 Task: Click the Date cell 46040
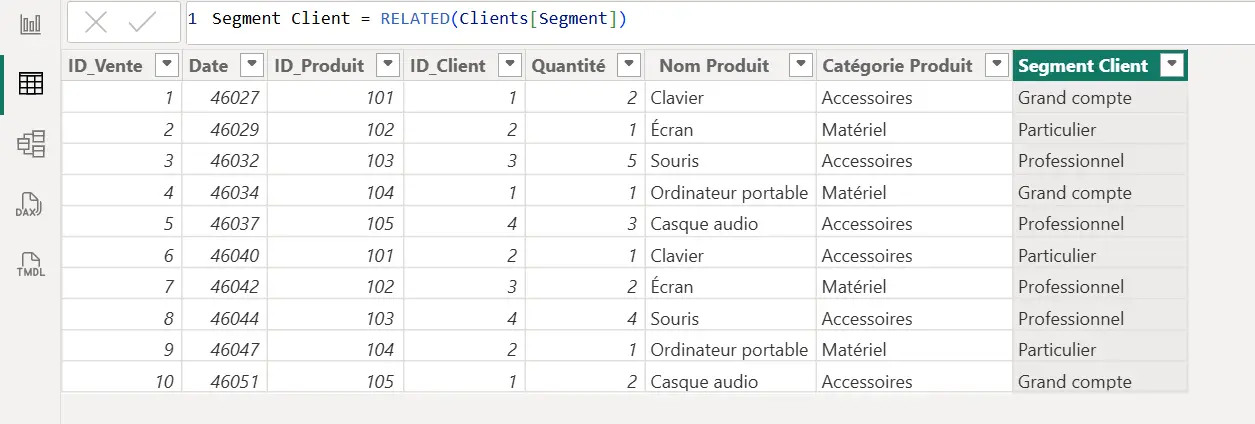(235, 256)
